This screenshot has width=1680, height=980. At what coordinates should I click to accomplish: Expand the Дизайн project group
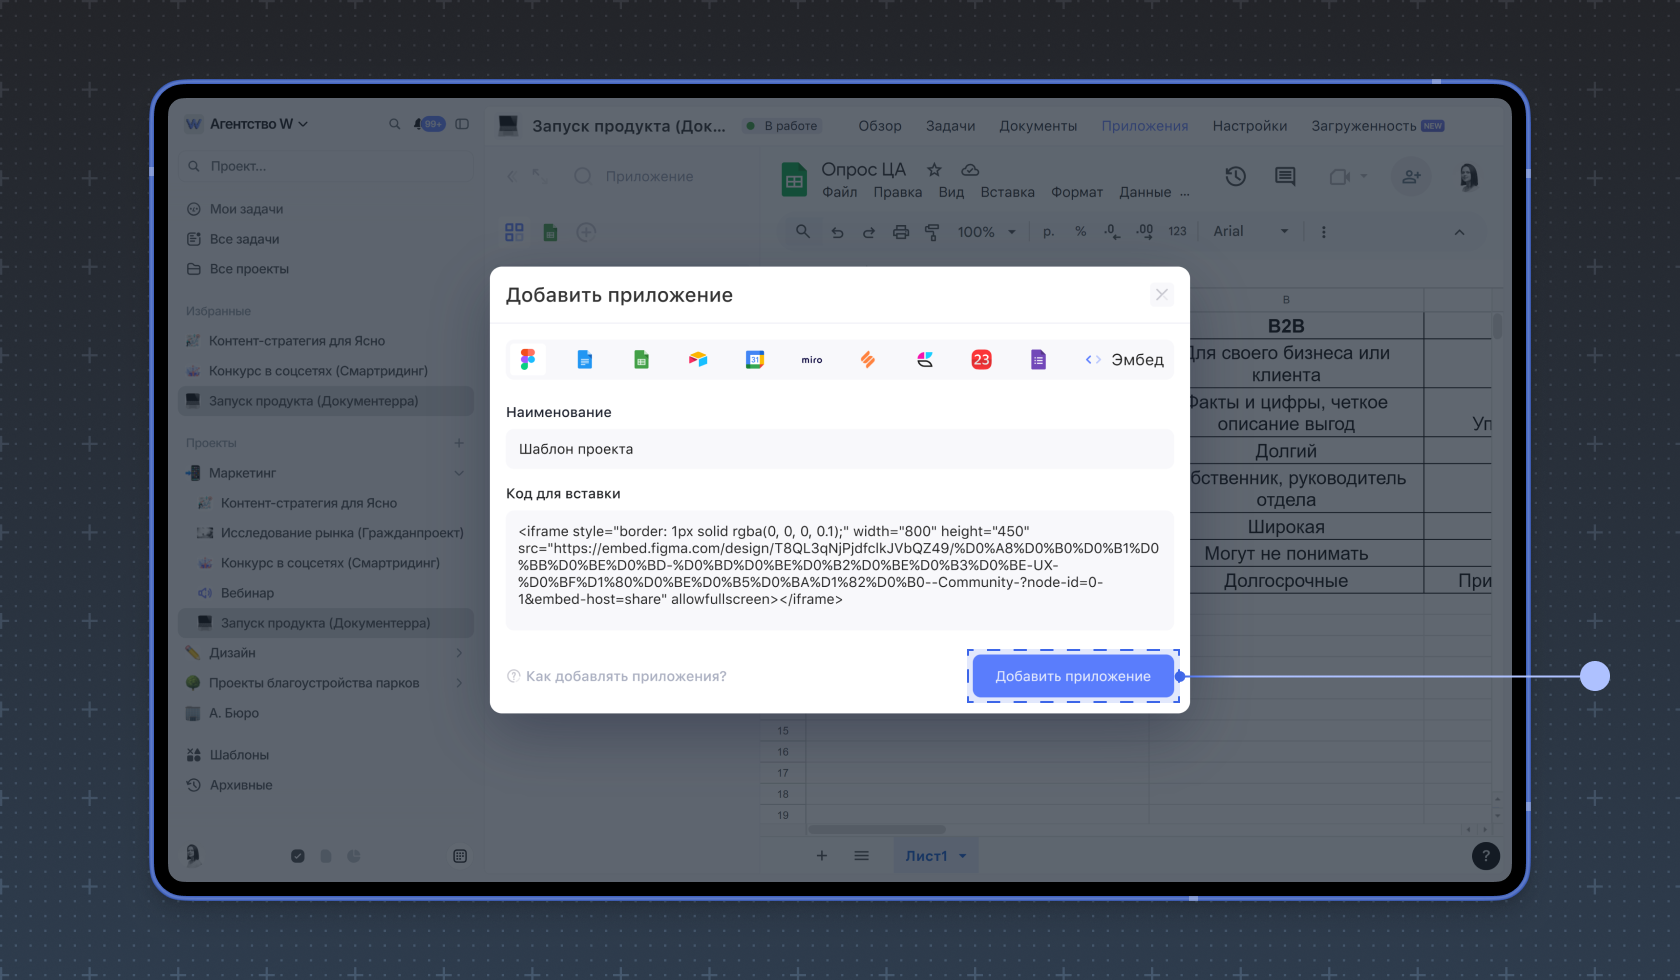(x=459, y=653)
